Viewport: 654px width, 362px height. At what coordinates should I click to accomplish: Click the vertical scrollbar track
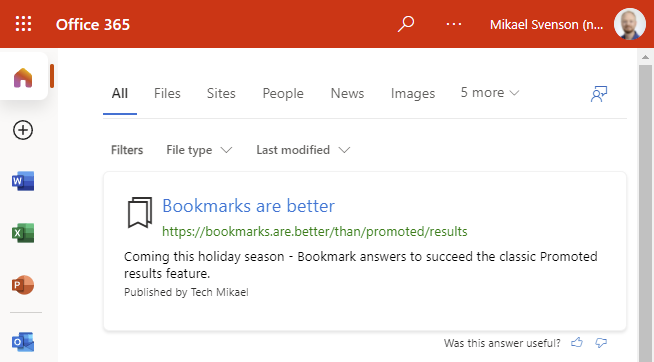point(645,213)
